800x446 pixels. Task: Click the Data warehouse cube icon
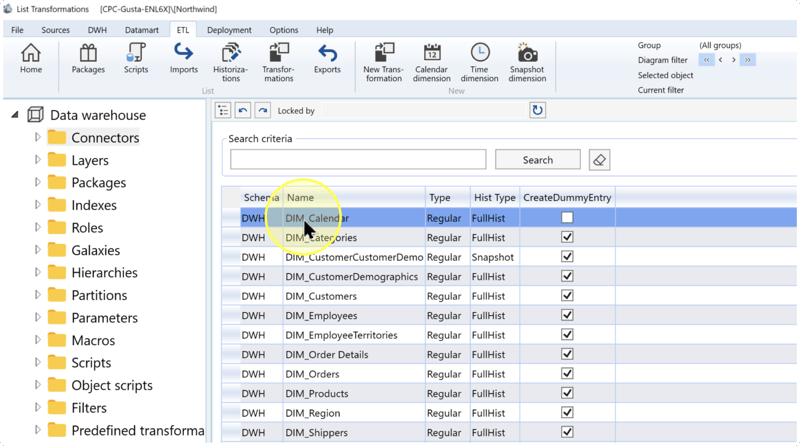[35, 115]
